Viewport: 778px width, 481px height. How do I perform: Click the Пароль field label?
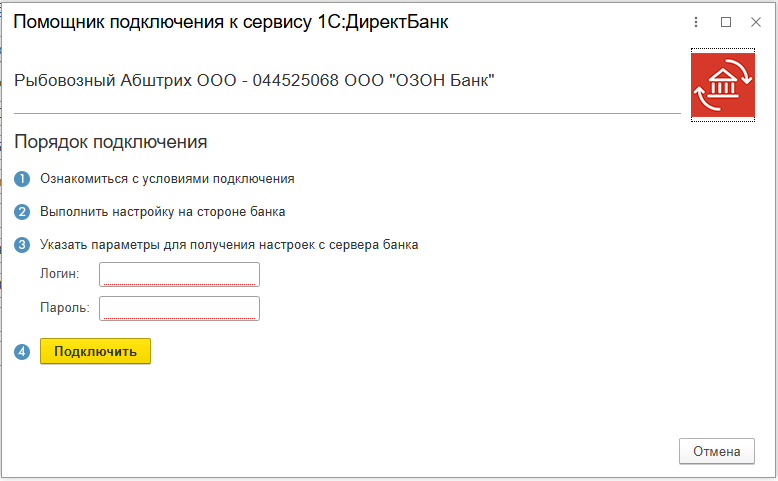point(64,308)
